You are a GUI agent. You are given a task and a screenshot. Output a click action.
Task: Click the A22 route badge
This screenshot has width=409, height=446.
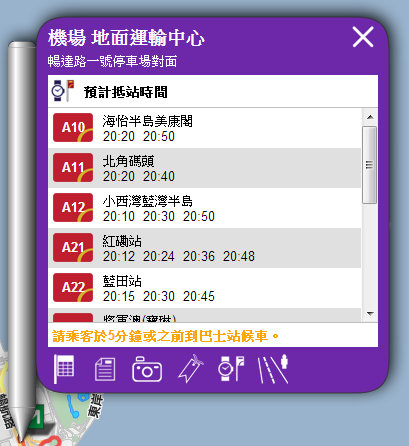tap(73, 288)
